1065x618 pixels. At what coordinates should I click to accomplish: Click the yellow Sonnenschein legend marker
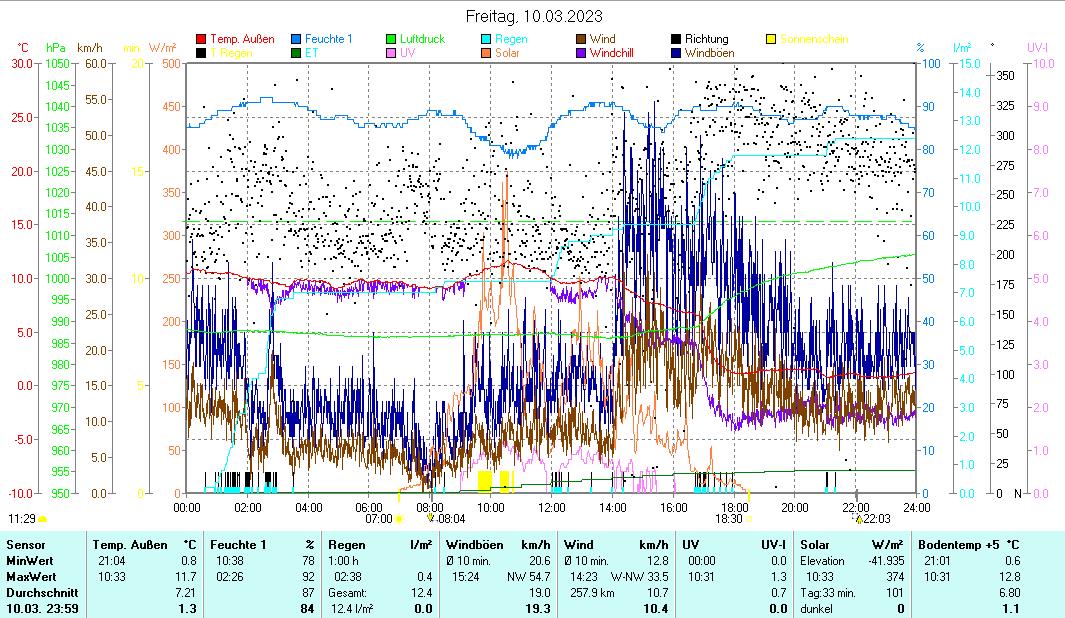click(x=772, y=39)
